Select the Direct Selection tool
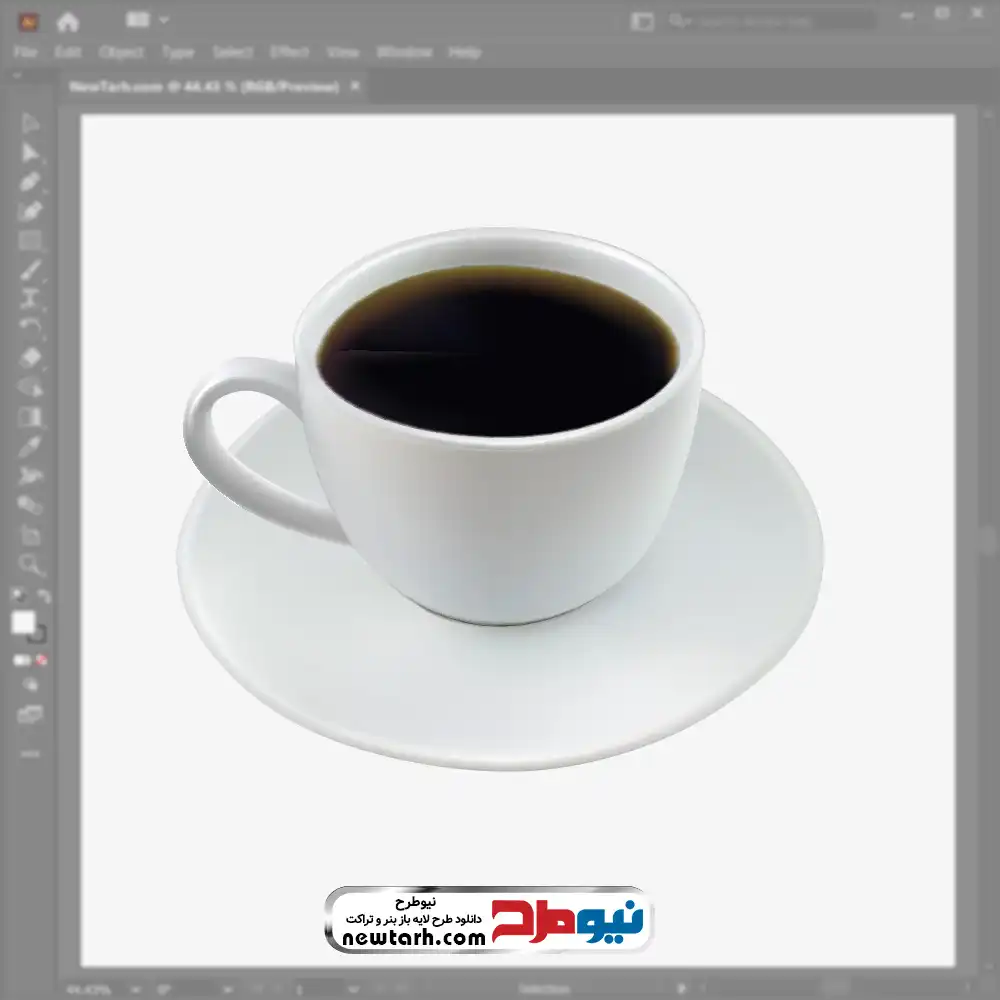The height and width of the screenshot is (1000, 1000). point(30,153)
